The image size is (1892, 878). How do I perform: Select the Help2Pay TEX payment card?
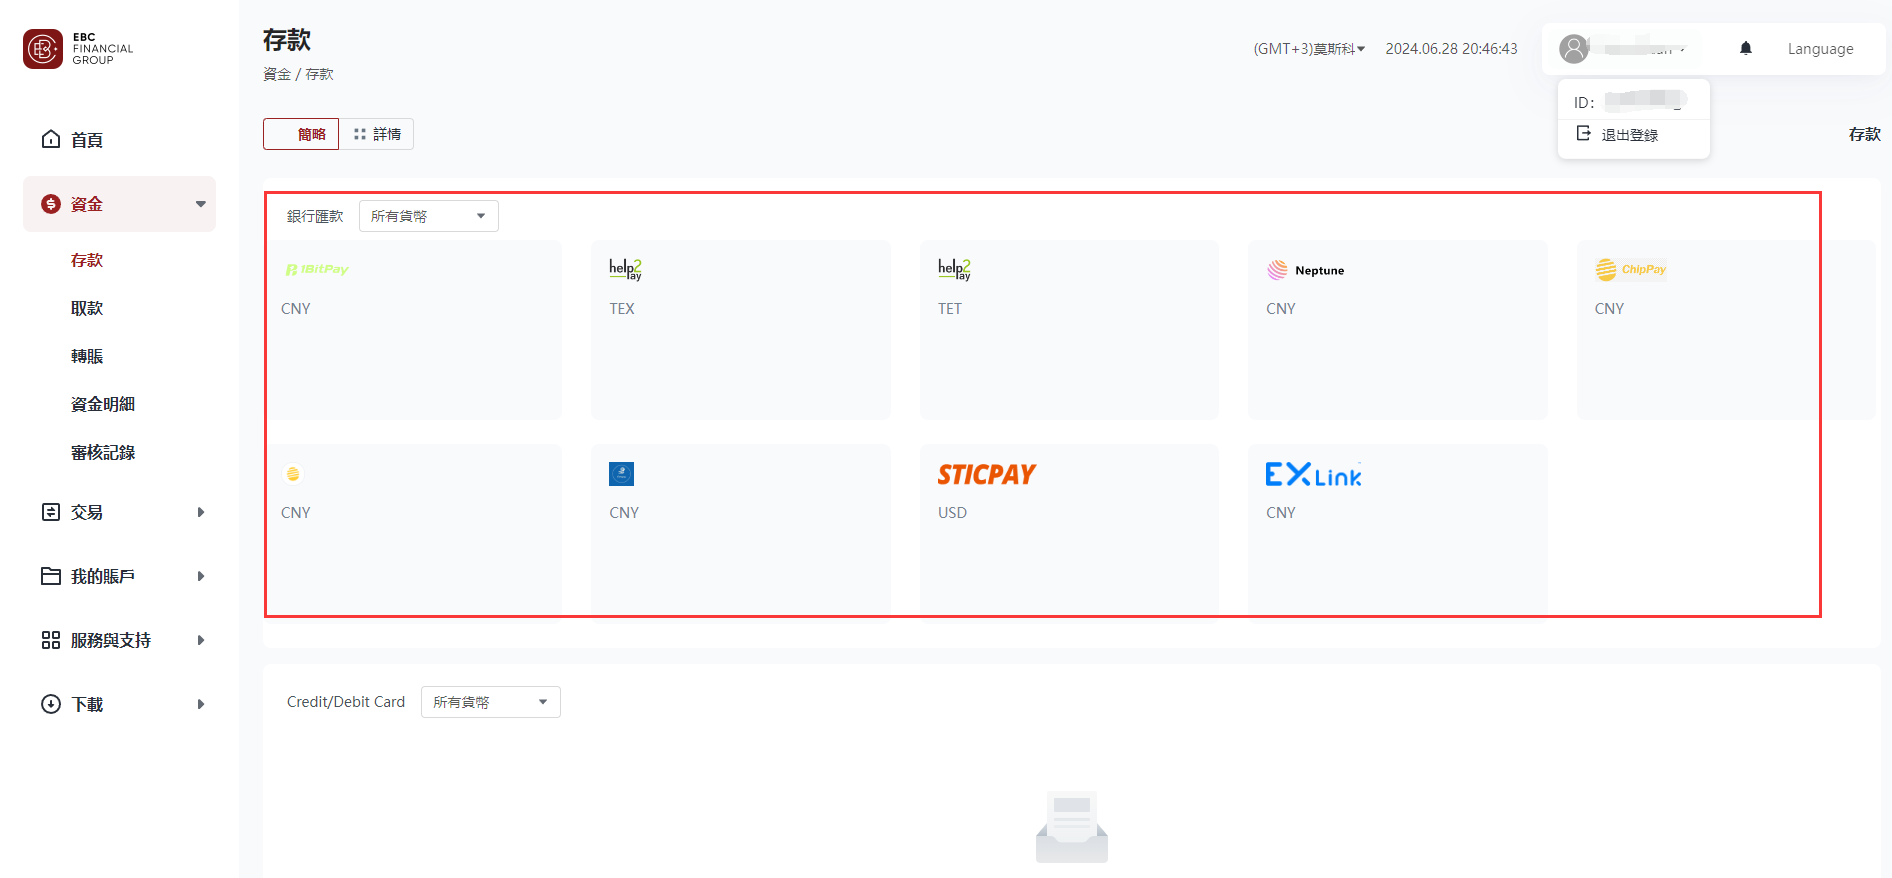[741, 329]
